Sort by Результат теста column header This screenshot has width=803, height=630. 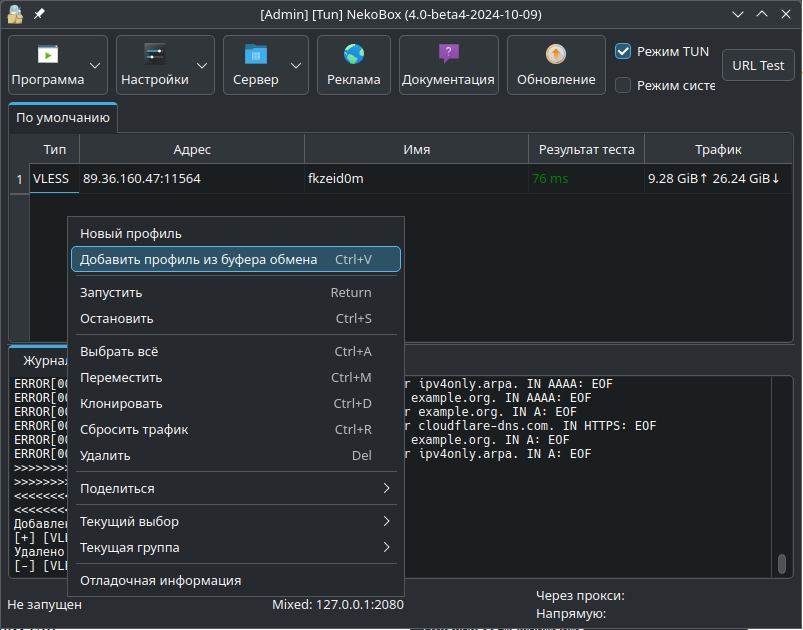[586, 150]
